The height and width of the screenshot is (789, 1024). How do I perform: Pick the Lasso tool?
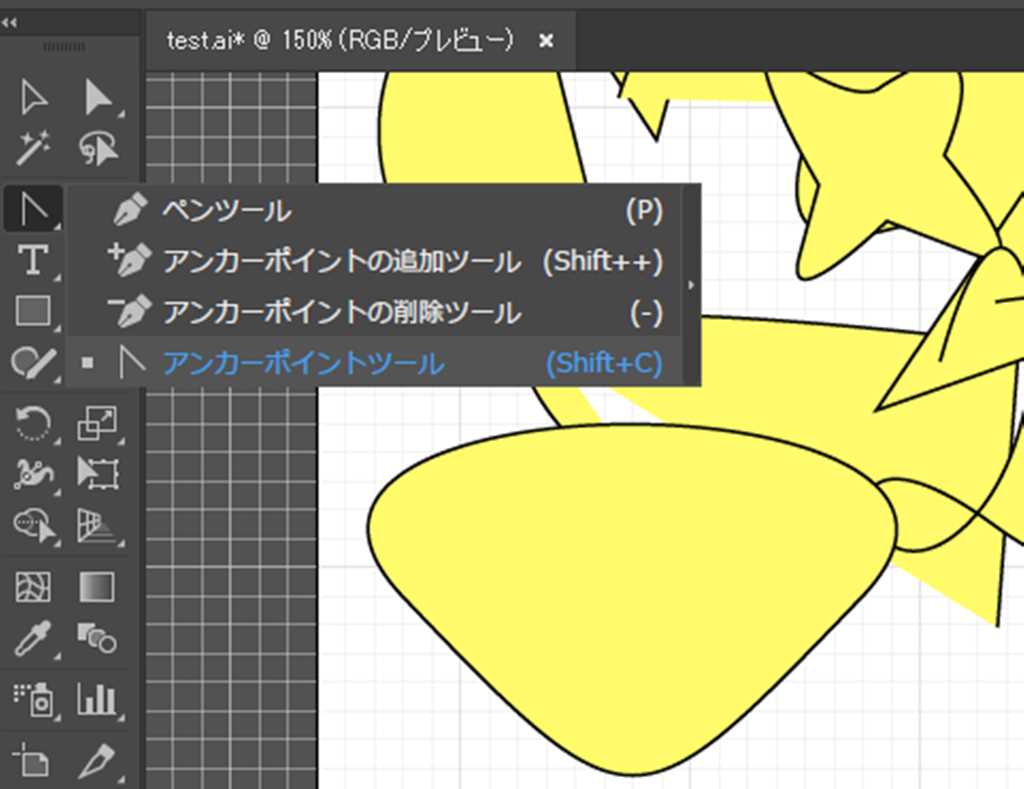point(97,150)
